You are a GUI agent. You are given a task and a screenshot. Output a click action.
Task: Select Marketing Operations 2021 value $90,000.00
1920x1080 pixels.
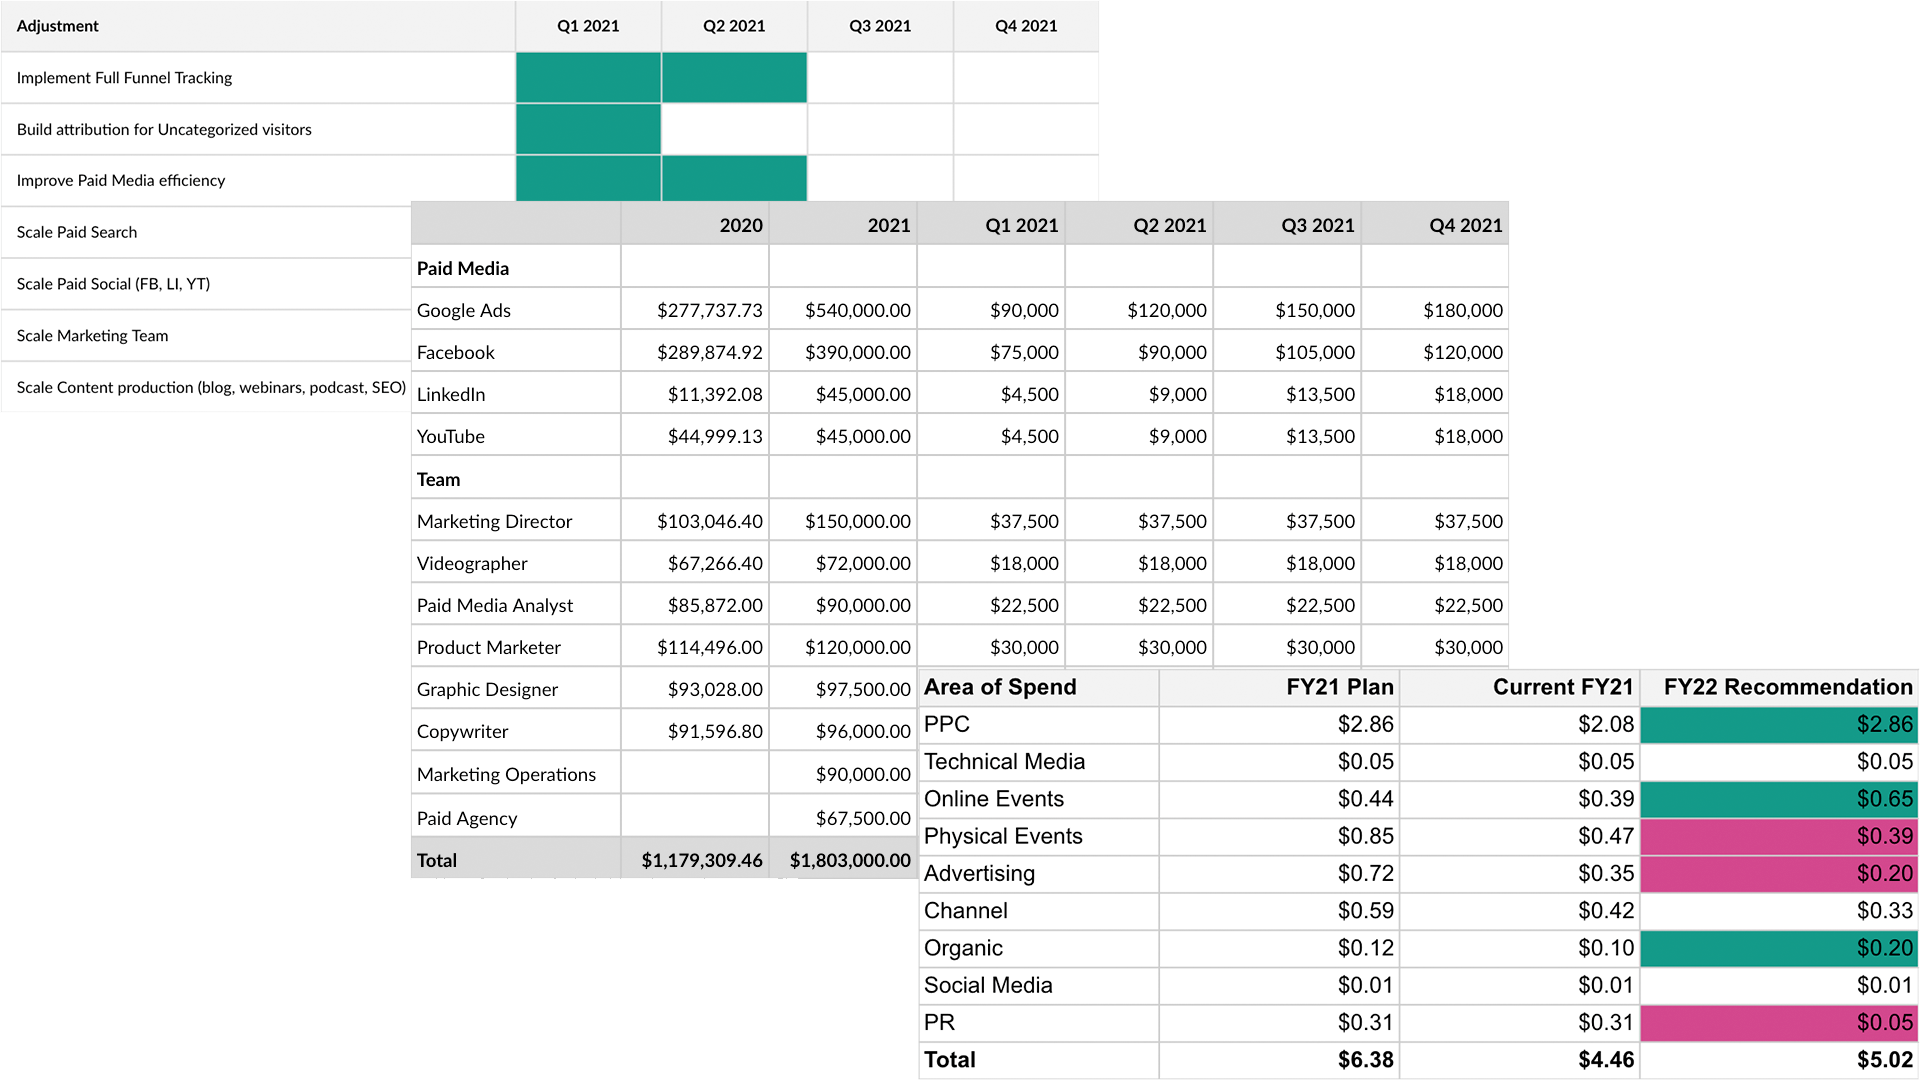click(x=863, y=774)
